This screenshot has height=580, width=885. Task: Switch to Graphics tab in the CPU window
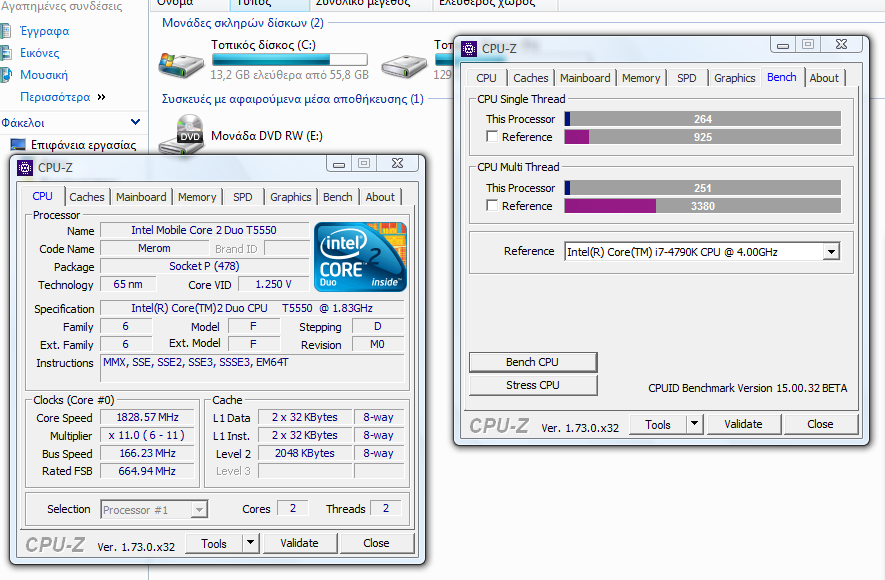(x=291, y=197)
